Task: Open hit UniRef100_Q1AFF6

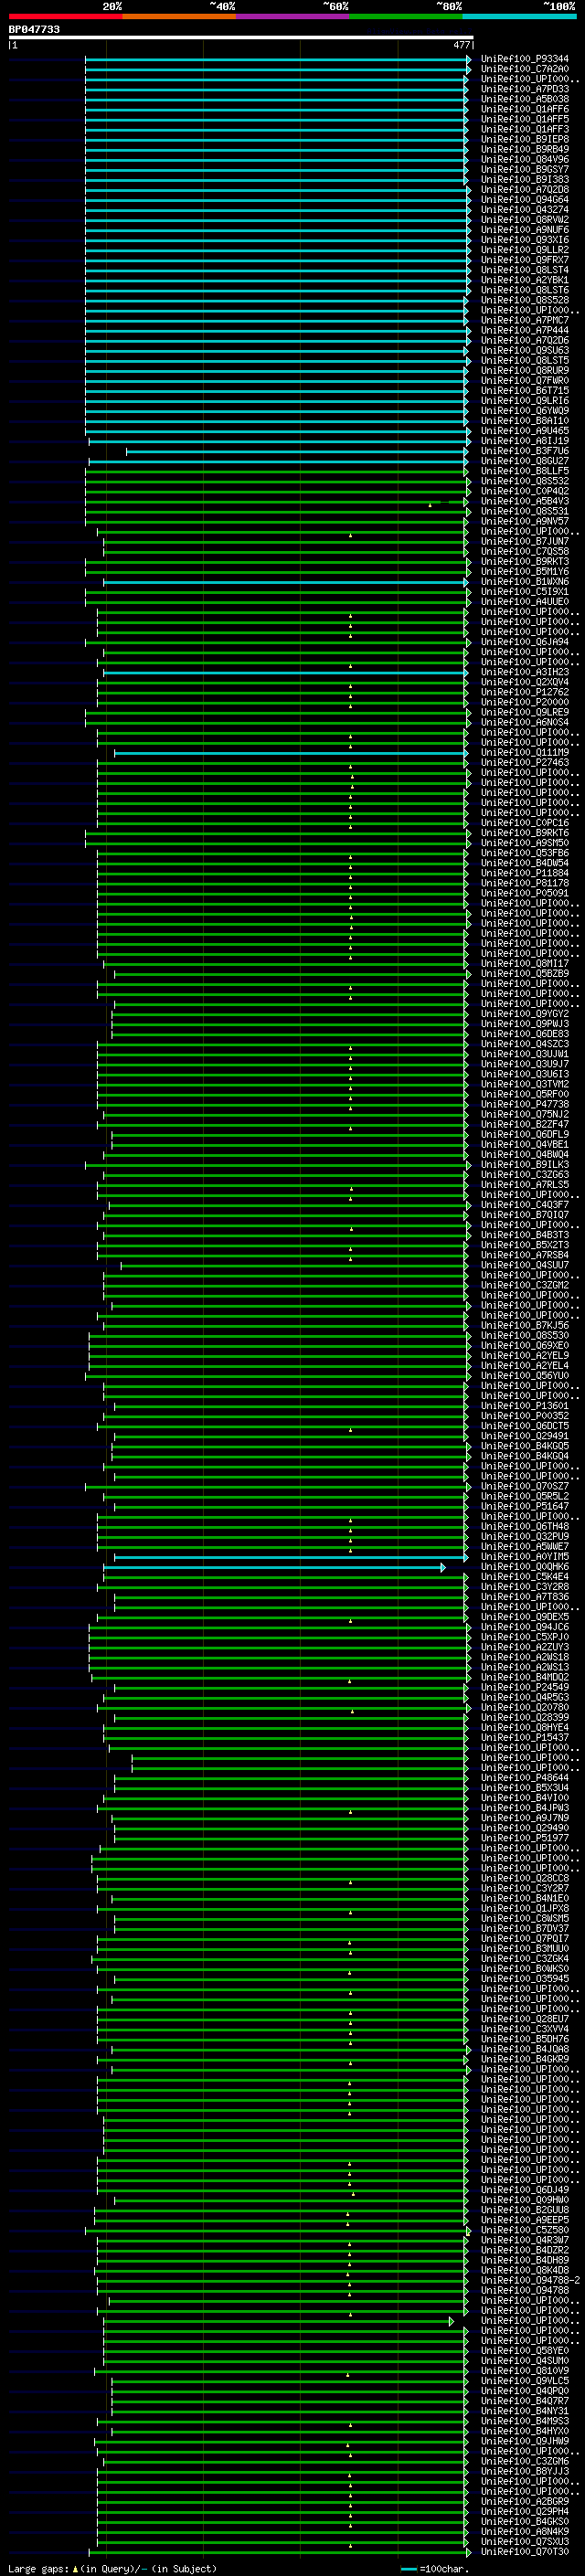Action: click(524, 109)
